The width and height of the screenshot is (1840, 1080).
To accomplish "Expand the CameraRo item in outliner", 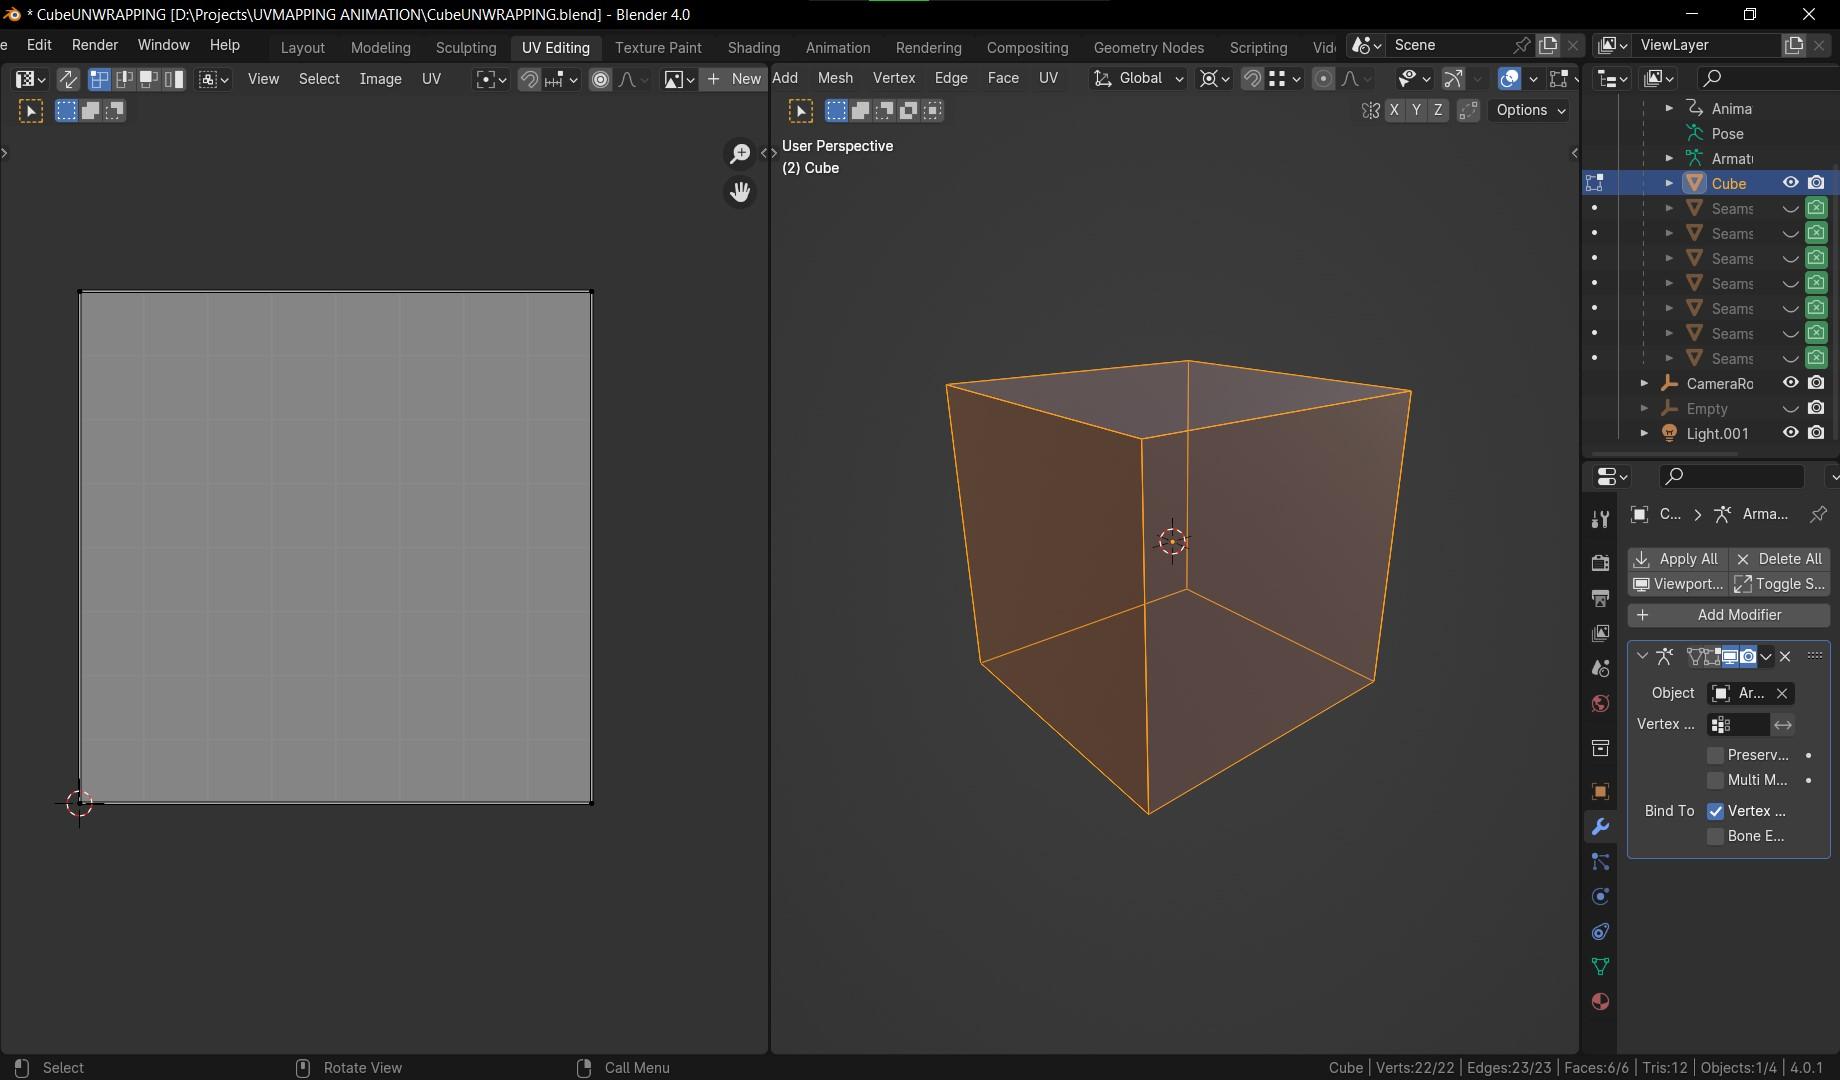I will point(1644,384).
